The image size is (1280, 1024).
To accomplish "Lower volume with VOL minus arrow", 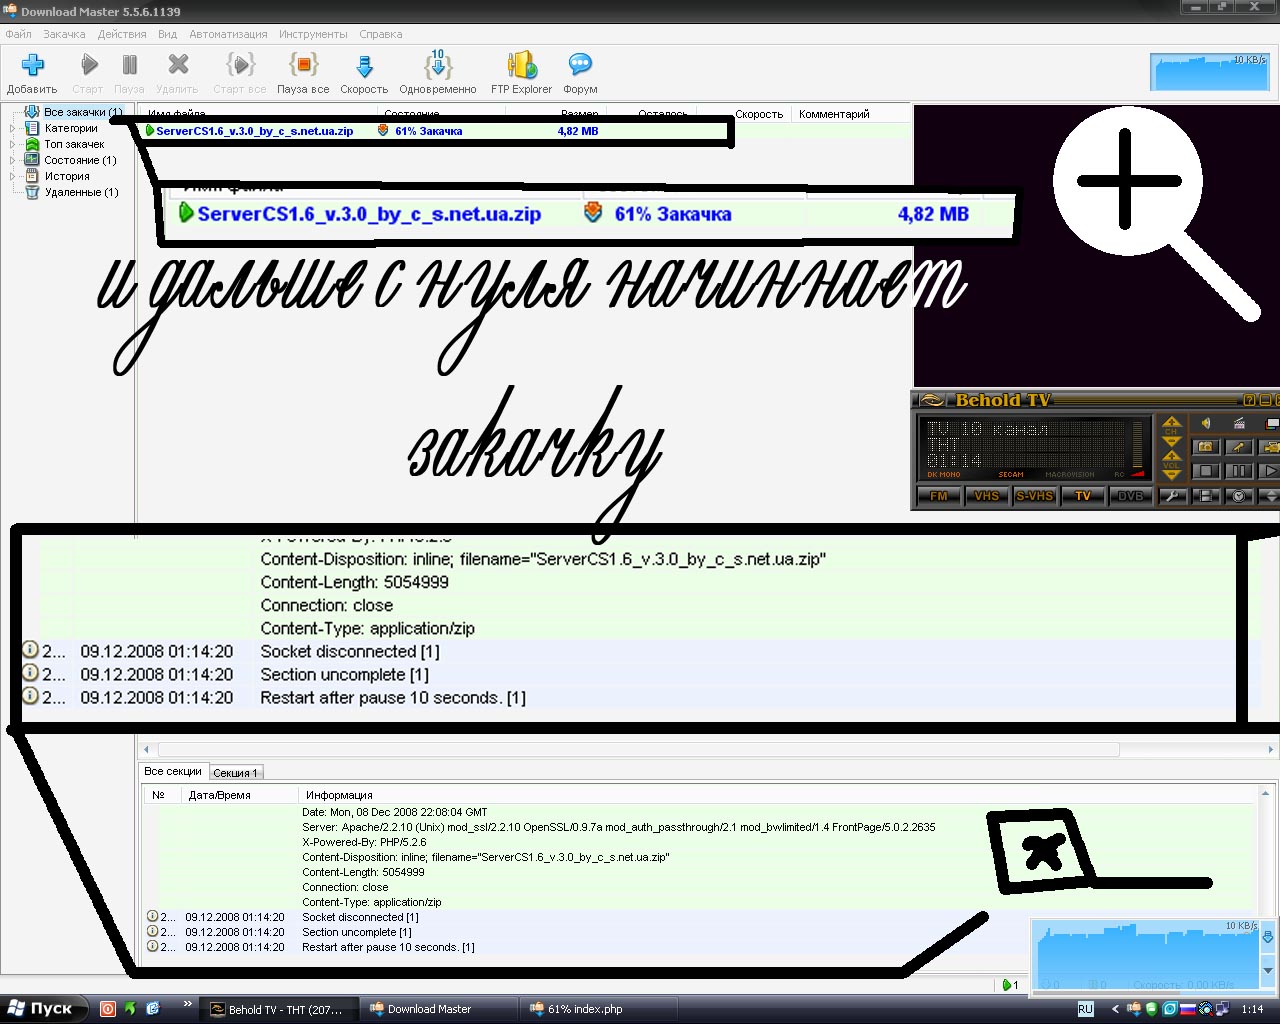I will 1172,475.
